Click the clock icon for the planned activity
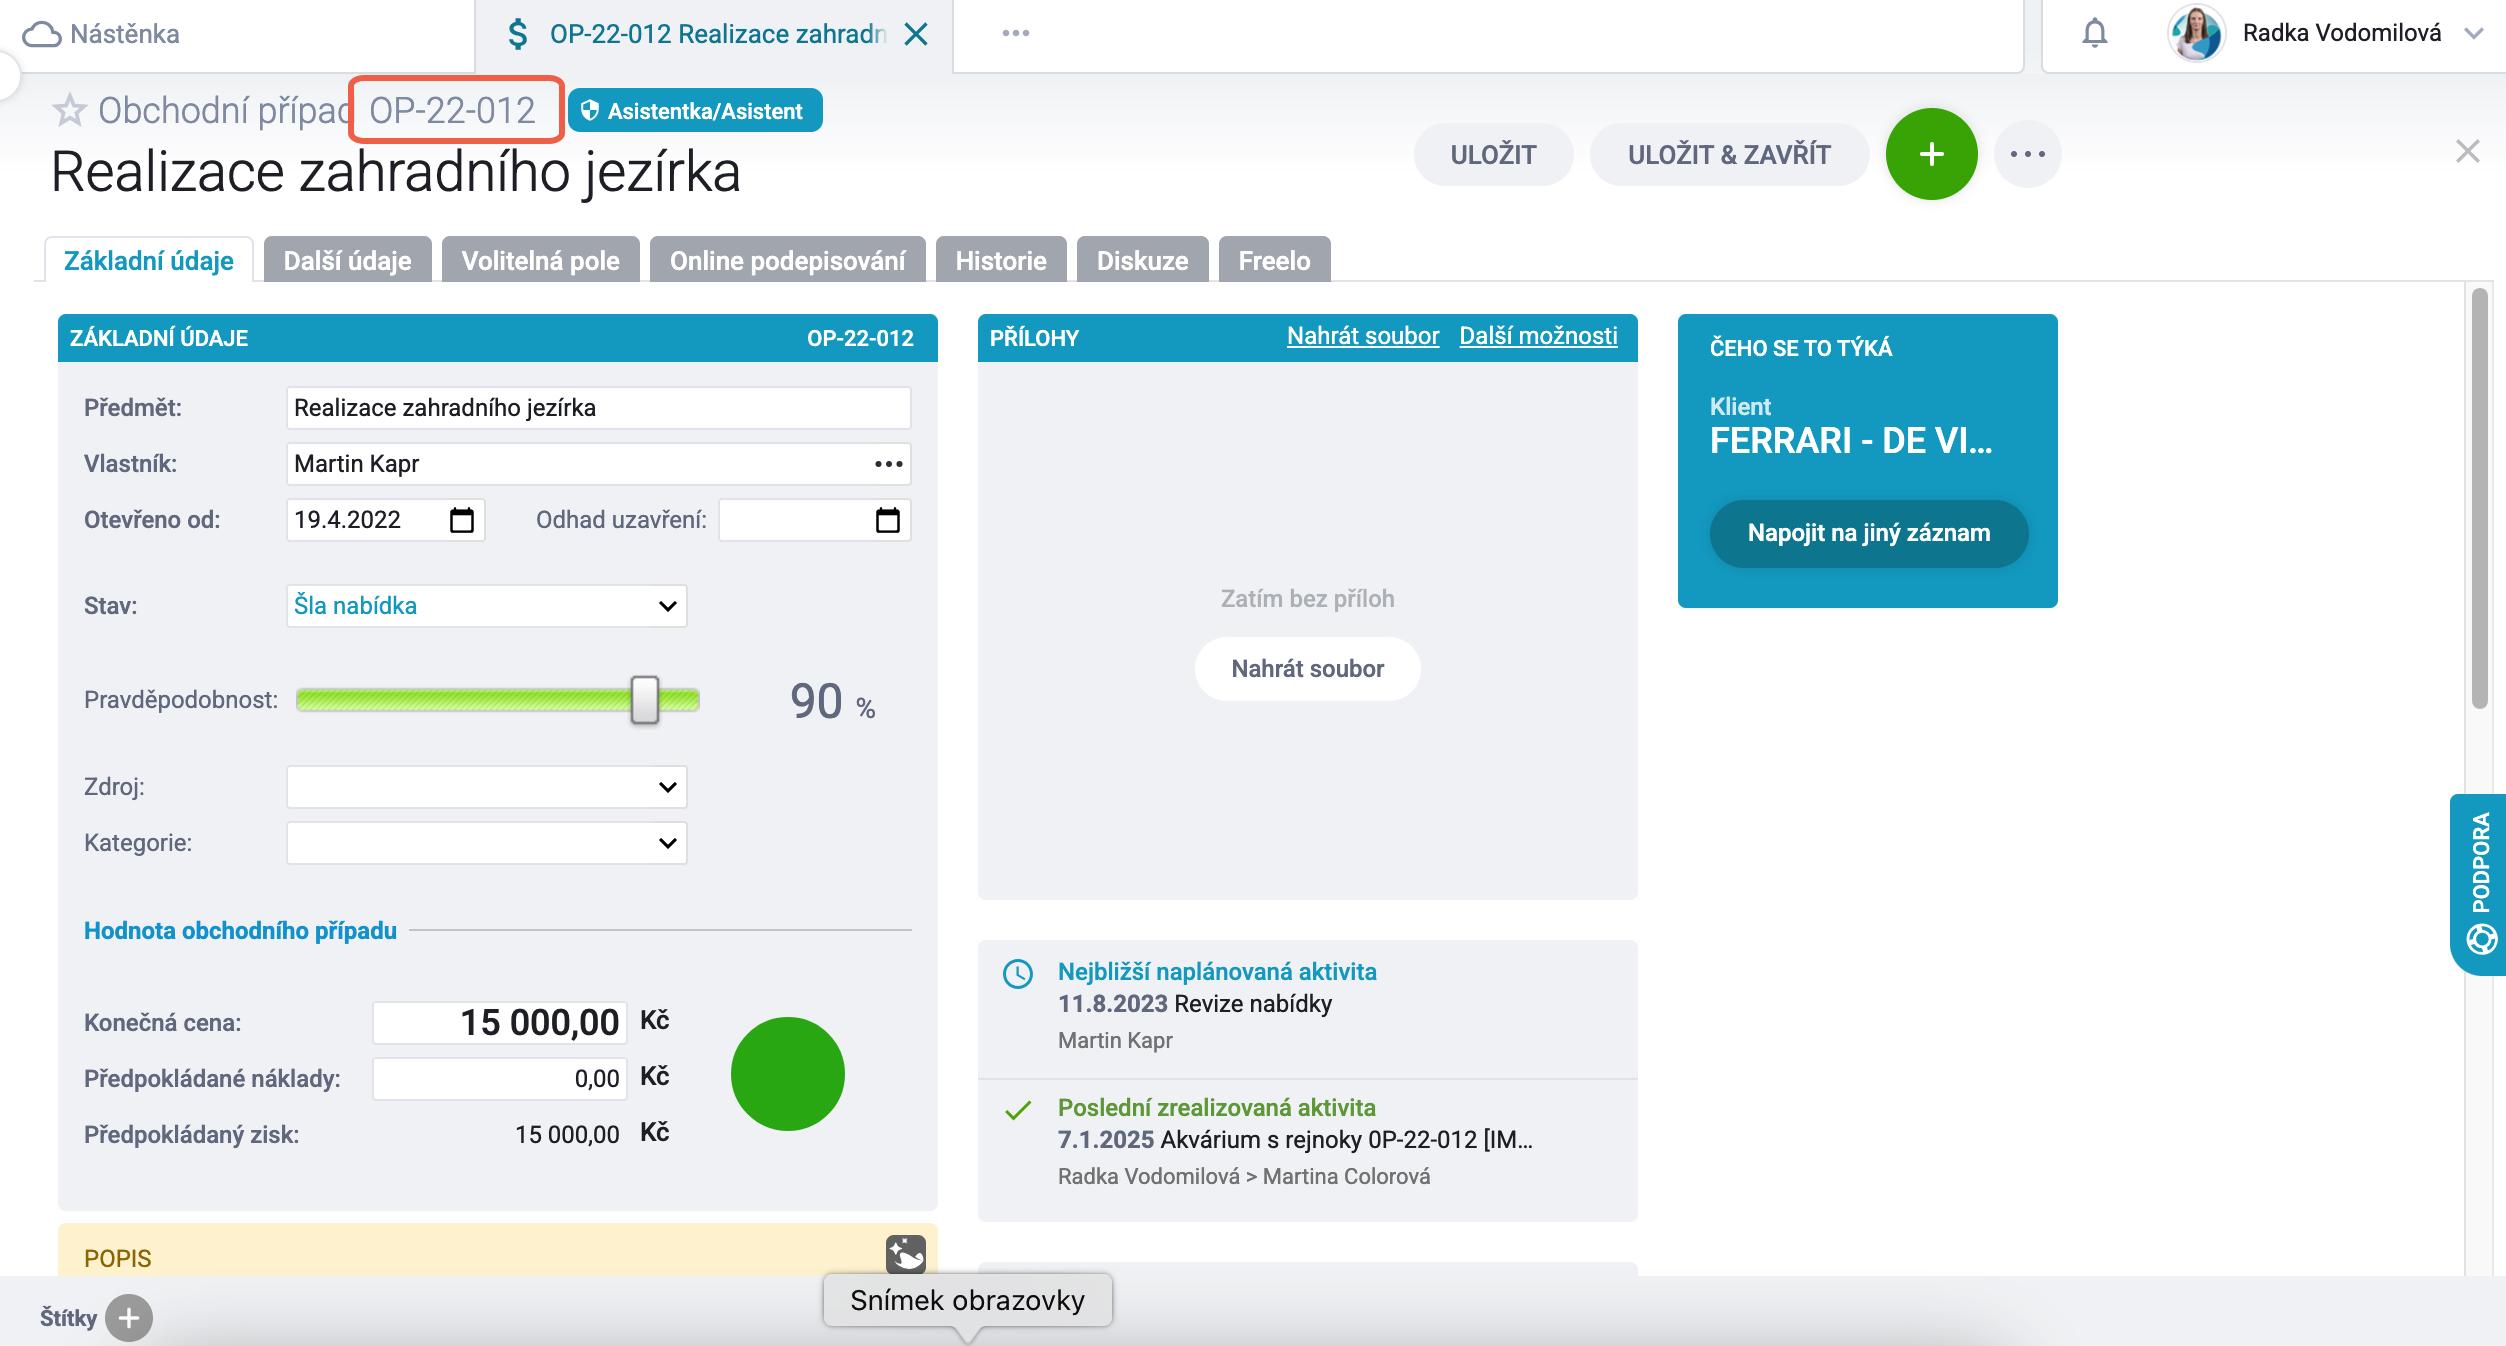 tap(1018, 974)
